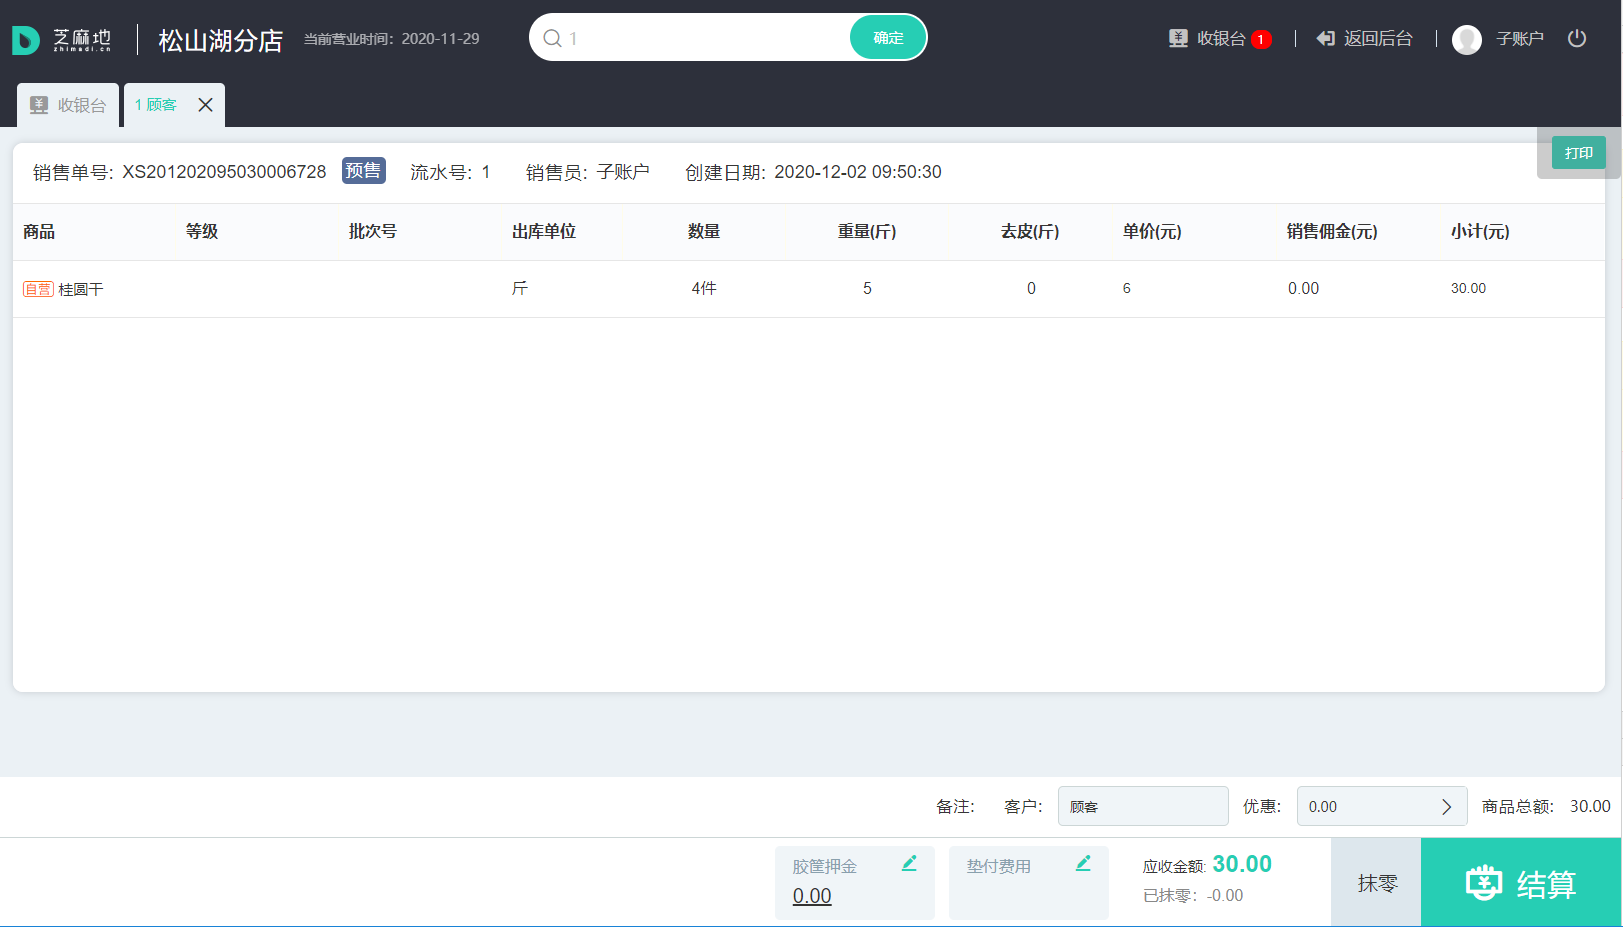Click the 收银台 icon in header

1178,38
